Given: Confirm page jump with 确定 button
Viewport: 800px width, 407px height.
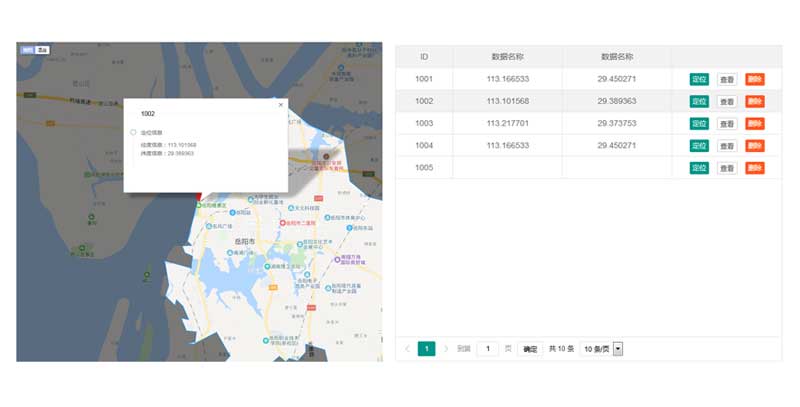Looking at the screenshot, I should point(530,349).
